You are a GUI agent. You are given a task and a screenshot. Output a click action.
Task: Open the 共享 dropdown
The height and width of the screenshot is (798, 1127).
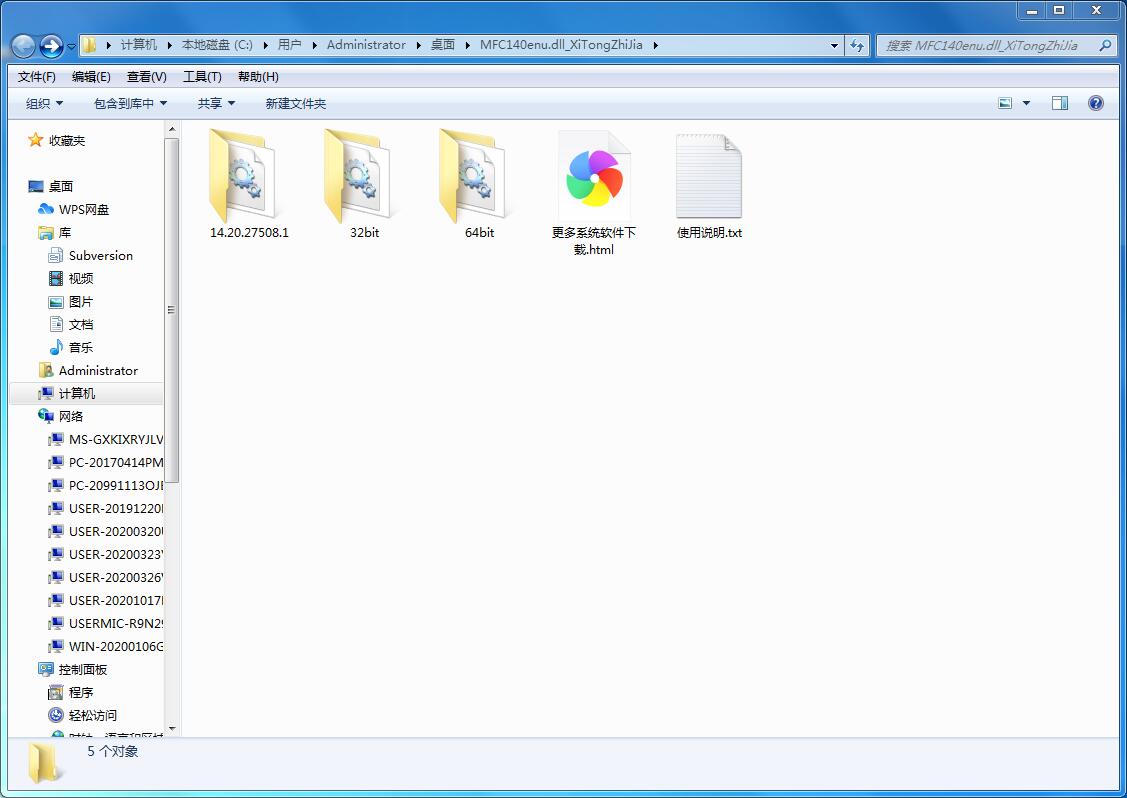point(216,104)
